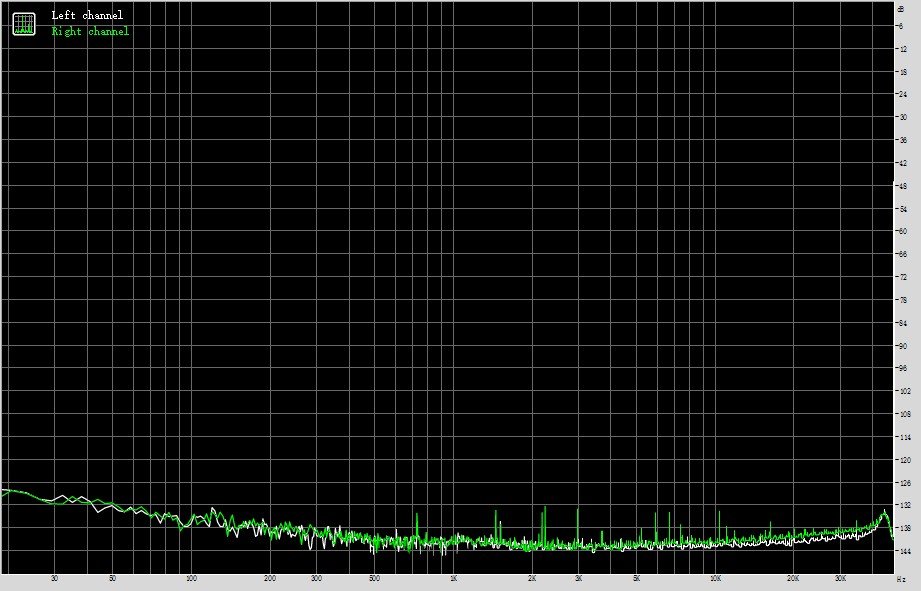Click the 2K frequency axis label
The image size is (921, 591).
[532, 579]
